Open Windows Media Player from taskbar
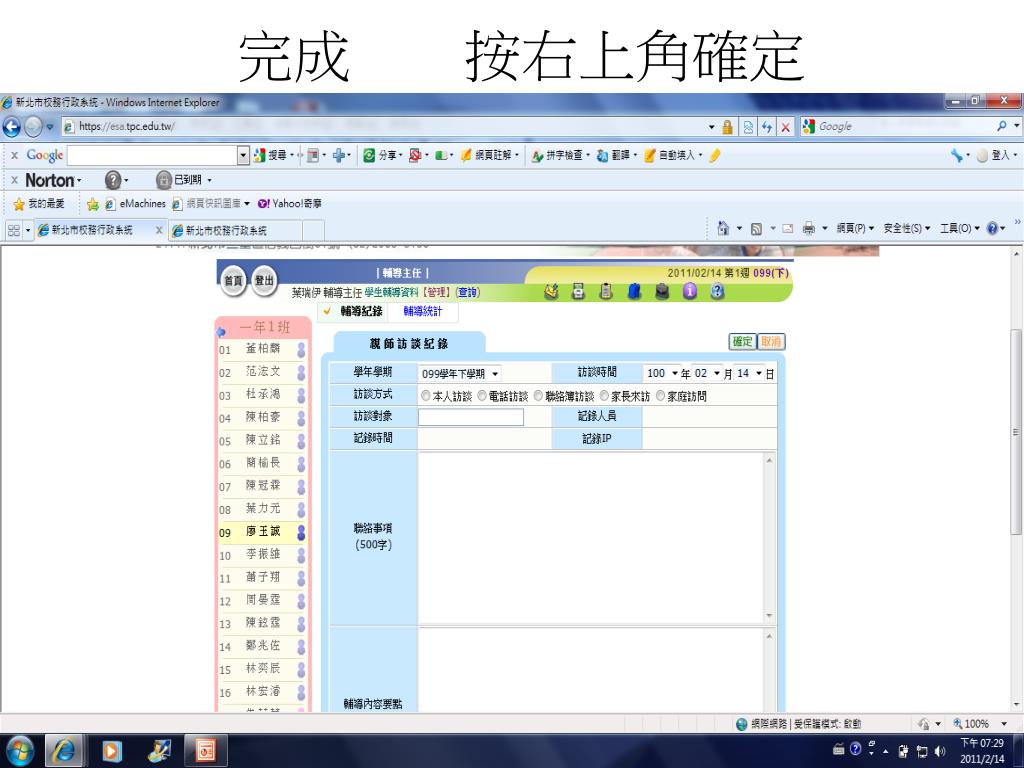Viewport: 1024px width, 768px height. [112, 751]
